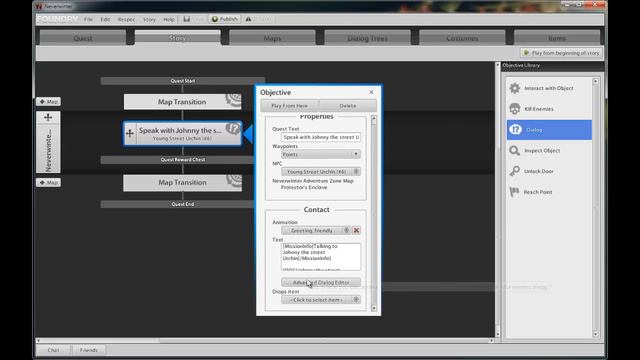
Task: Click the green Publish icon
Action: pyautogui.click(x=215, y=19)
